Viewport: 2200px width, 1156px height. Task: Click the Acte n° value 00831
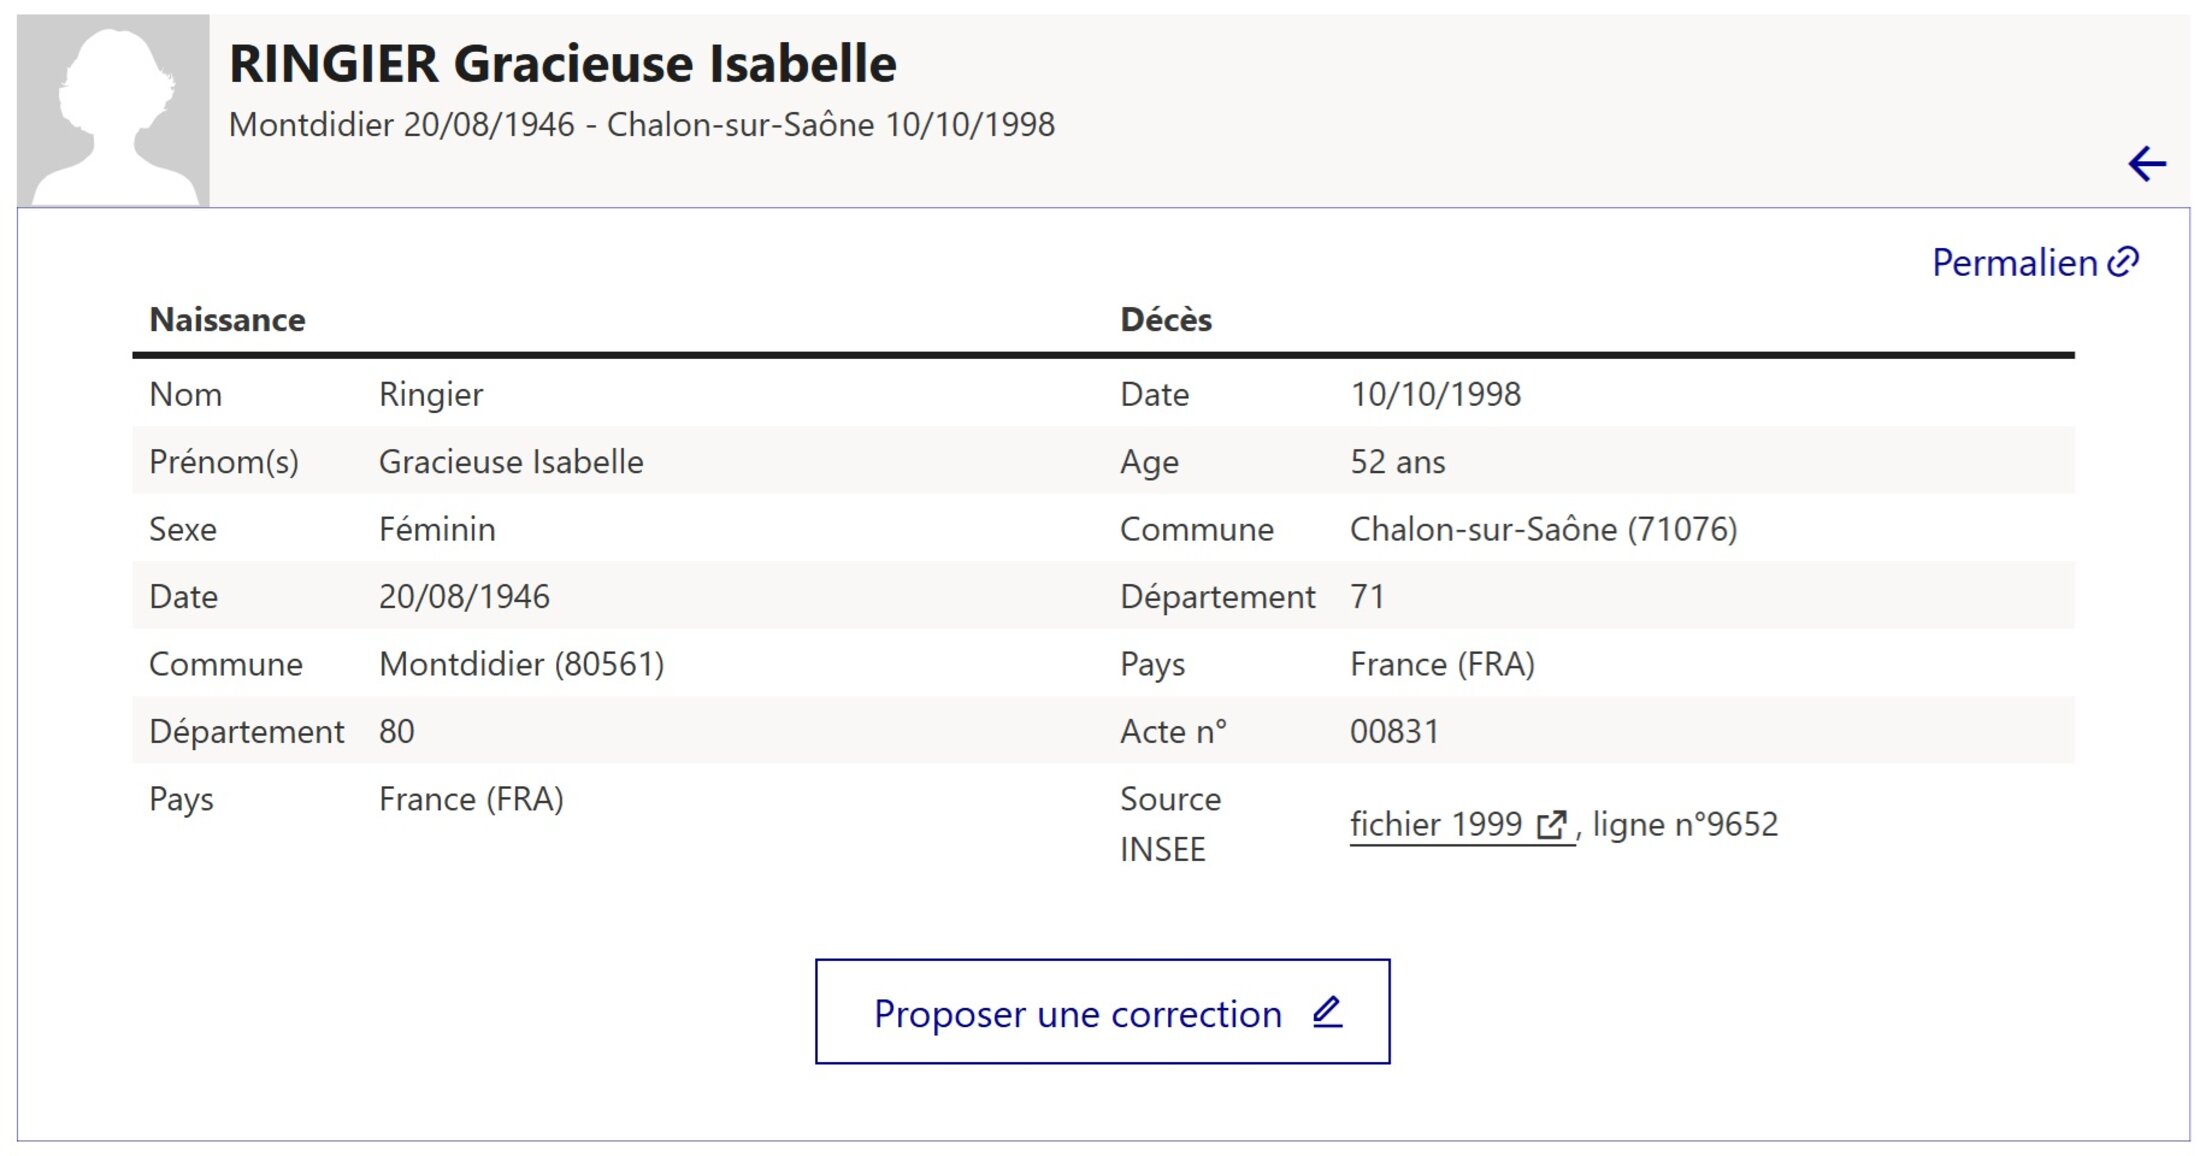point(1394,732)
